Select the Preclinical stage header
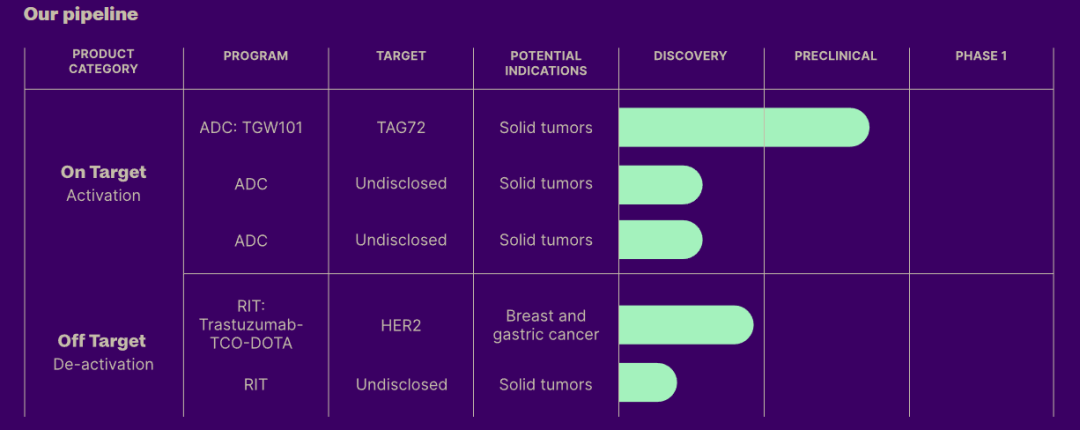 pos(835,56)
